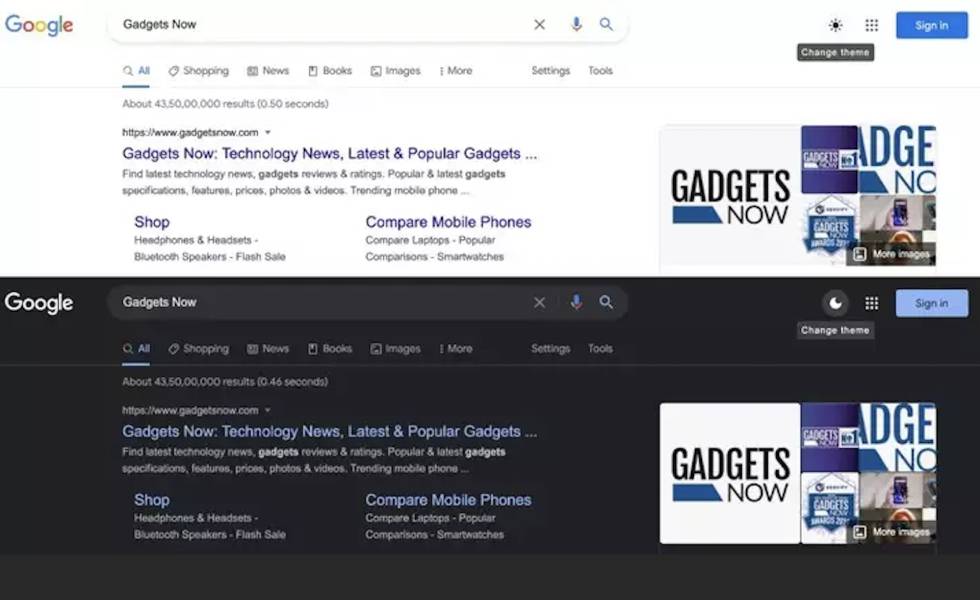Click the magnifier search icon in dark theme
The height and width of the screenshot is (600, 980).
click(606, 302)
